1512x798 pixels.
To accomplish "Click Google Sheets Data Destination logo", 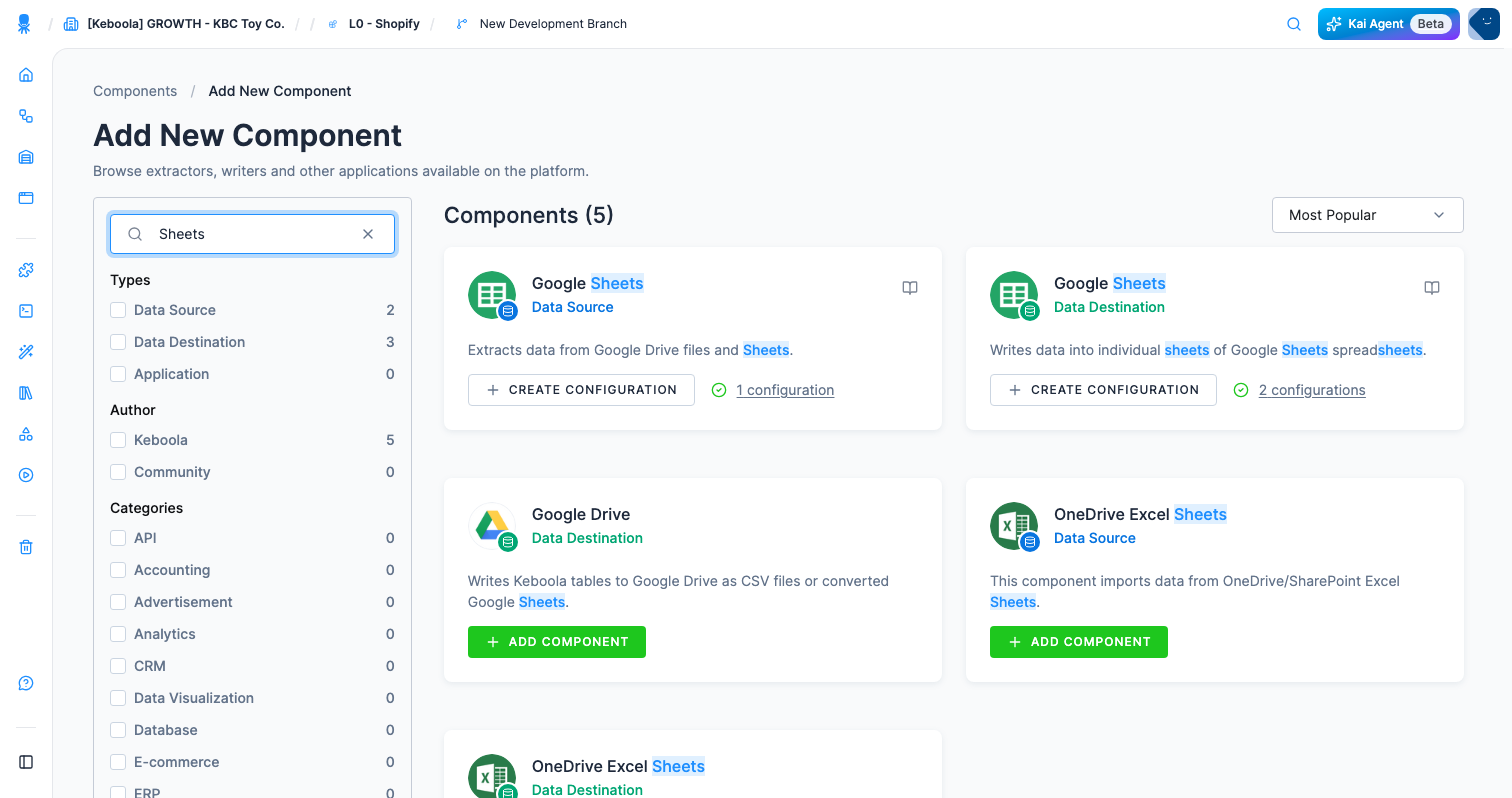I will pos(1014,296).
